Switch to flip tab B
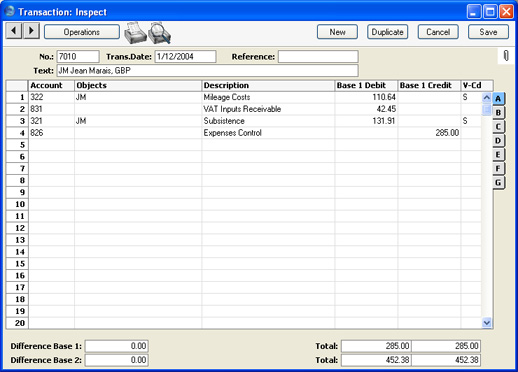The height and width of the screenshot is (372, 518). [498, 113]
